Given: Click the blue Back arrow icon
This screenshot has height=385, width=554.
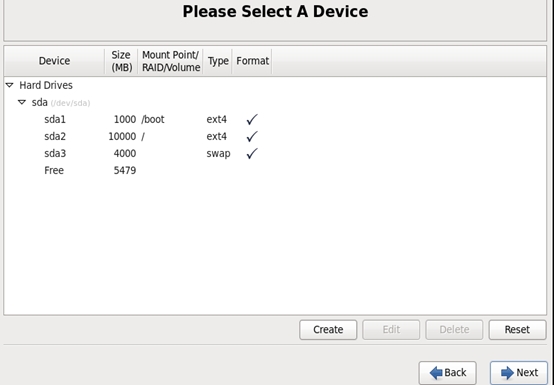Looking at the screenshot, I should click(436, 373).
